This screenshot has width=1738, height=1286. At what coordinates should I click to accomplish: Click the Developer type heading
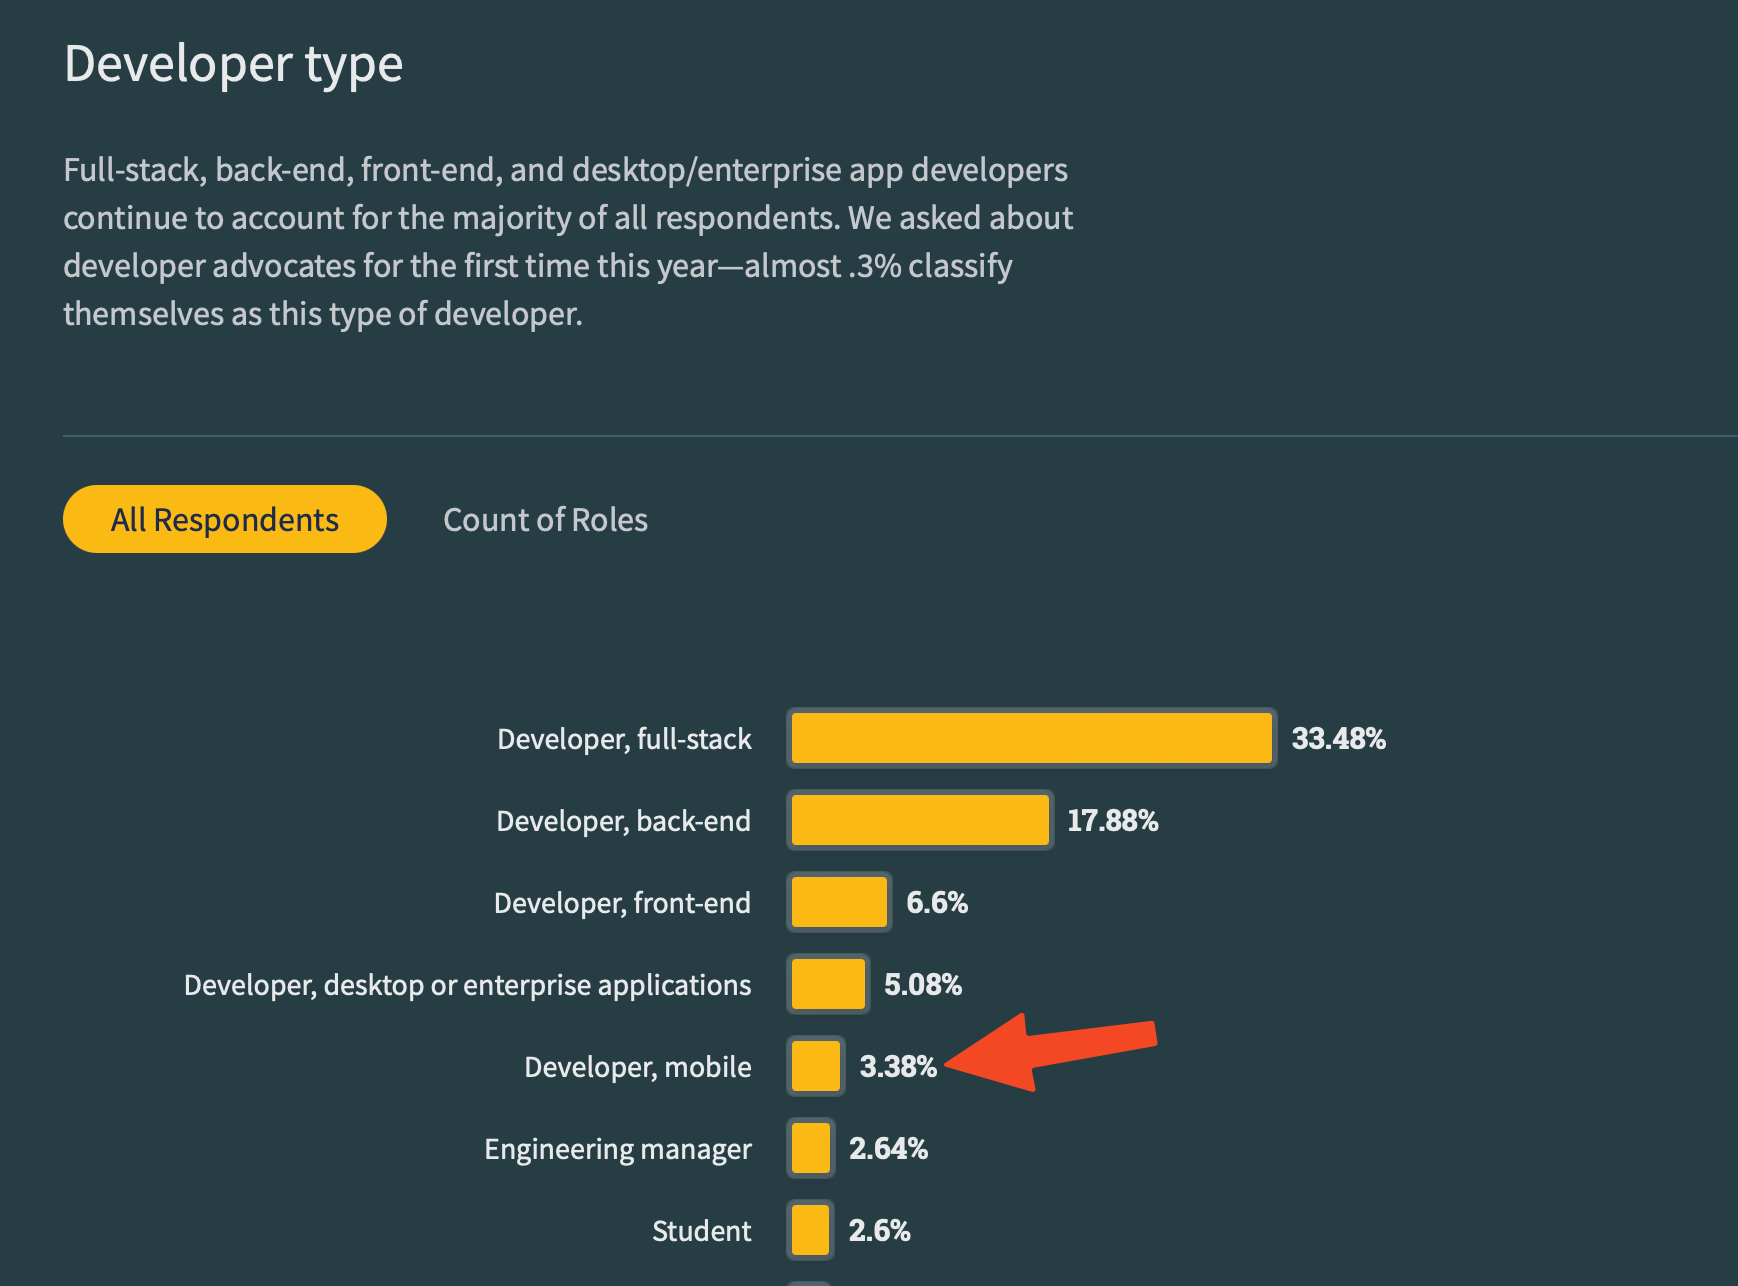[234, 64]
